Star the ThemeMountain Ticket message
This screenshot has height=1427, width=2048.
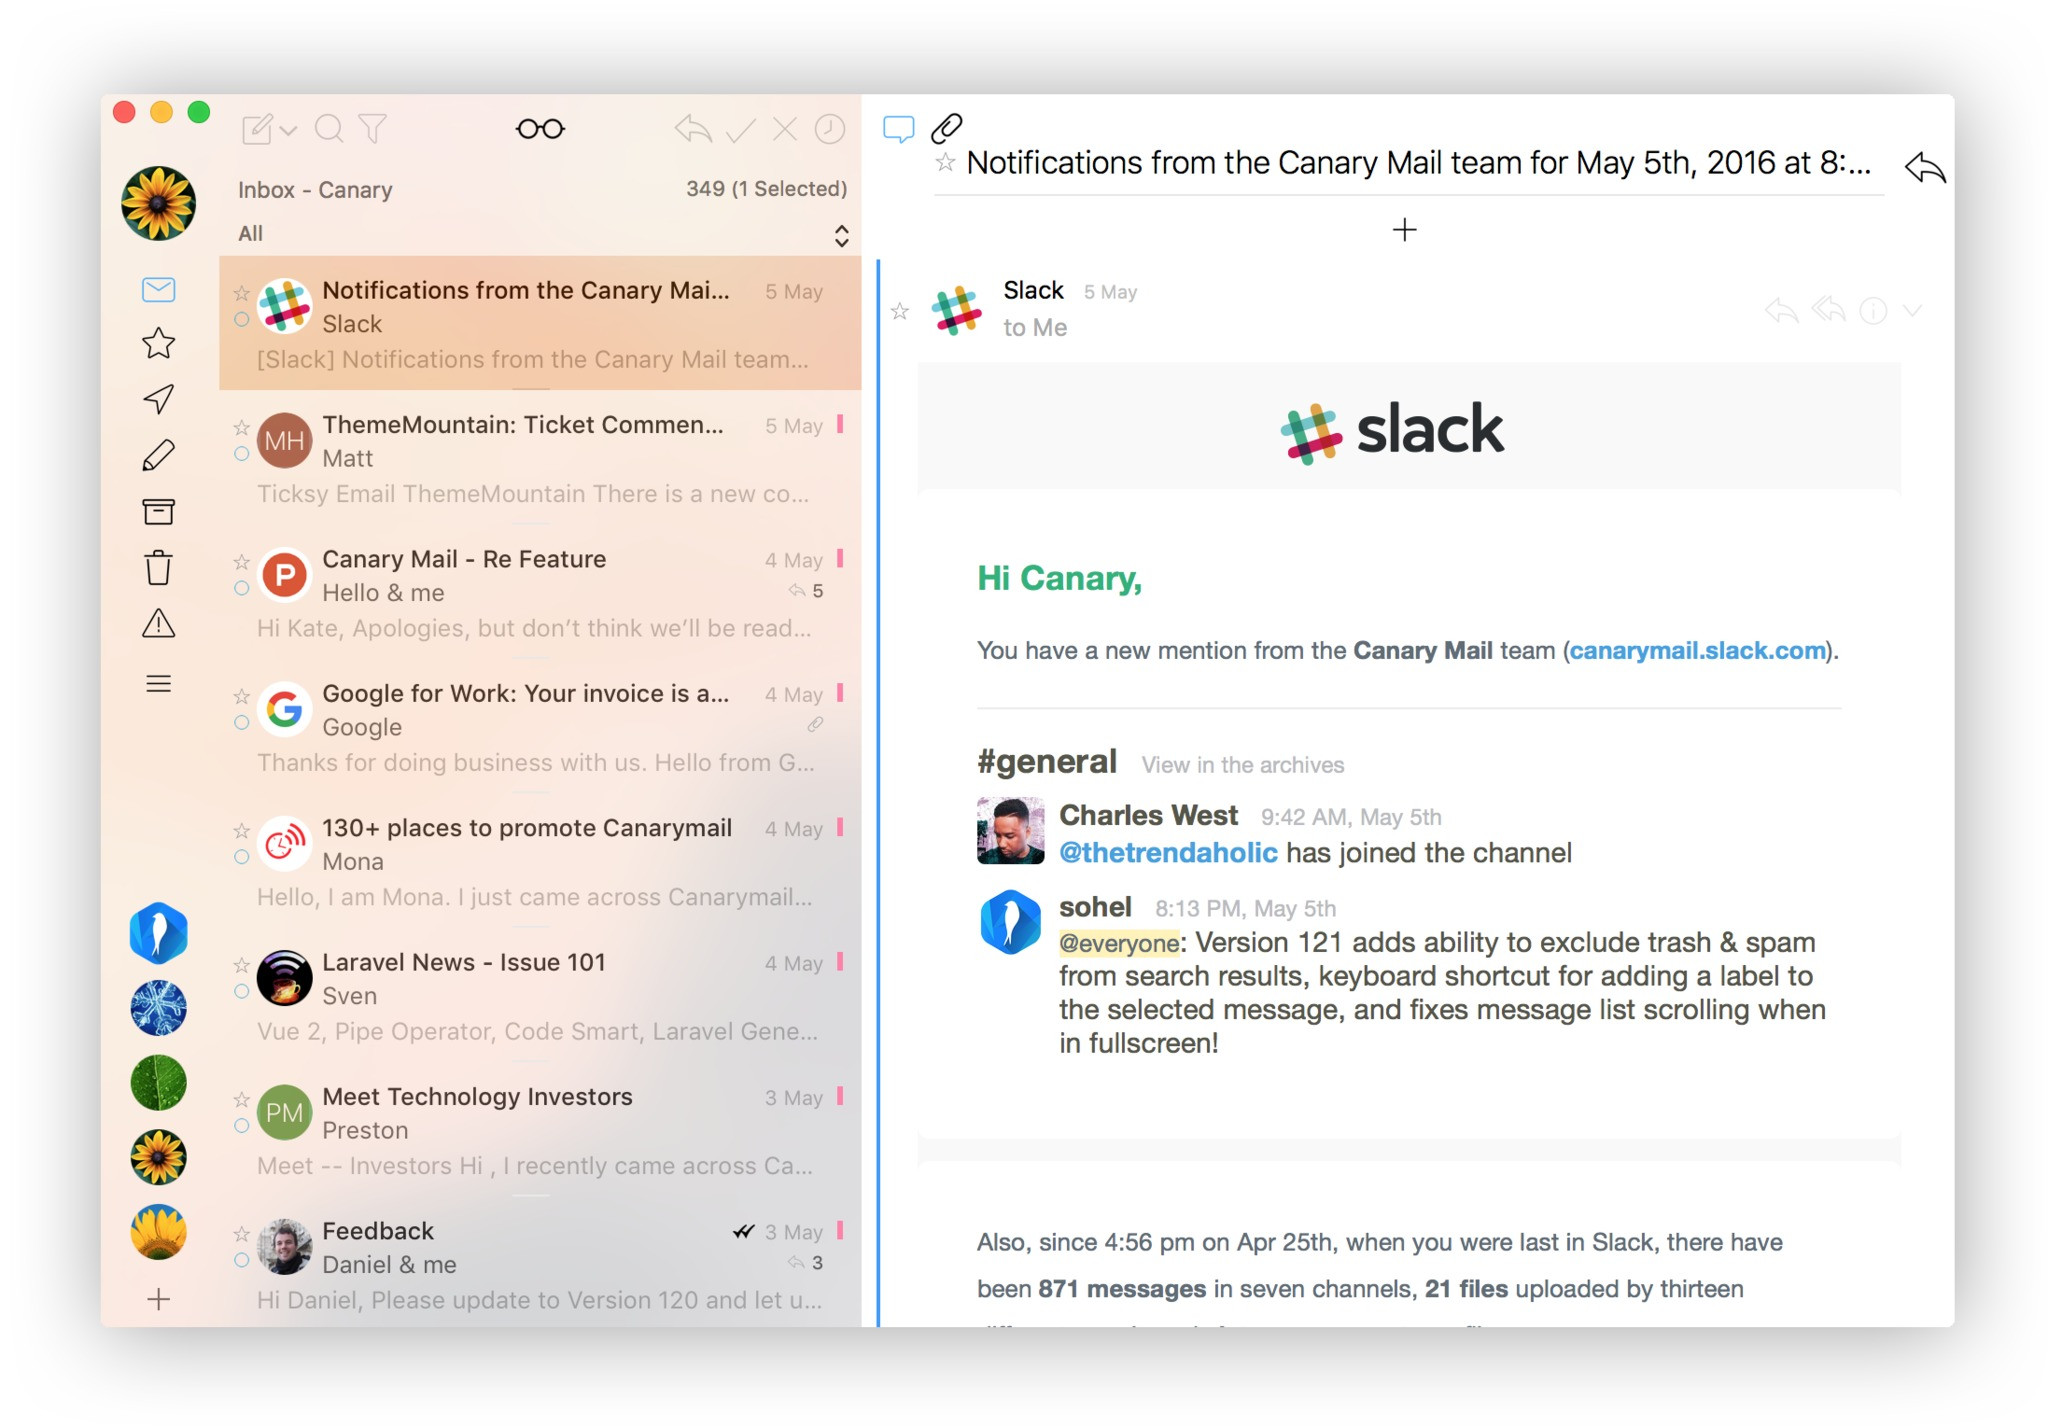click(x=242, y=427)
